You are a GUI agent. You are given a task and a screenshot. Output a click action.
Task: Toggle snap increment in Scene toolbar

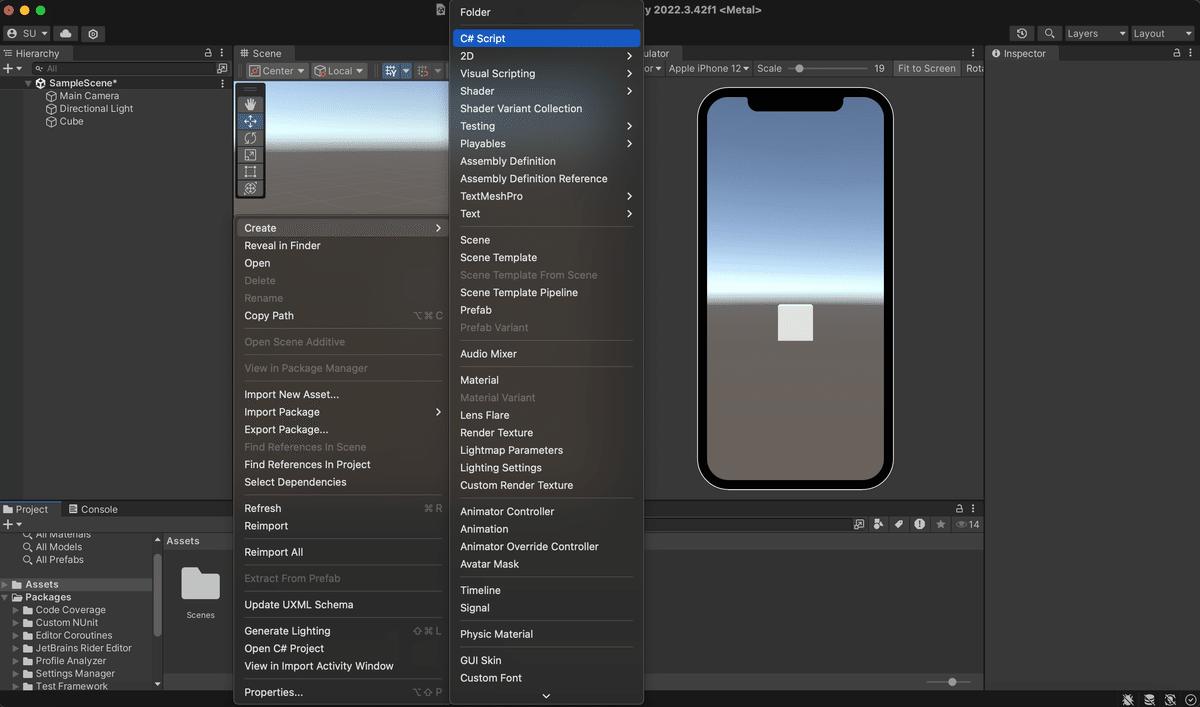tap(423, 71)
